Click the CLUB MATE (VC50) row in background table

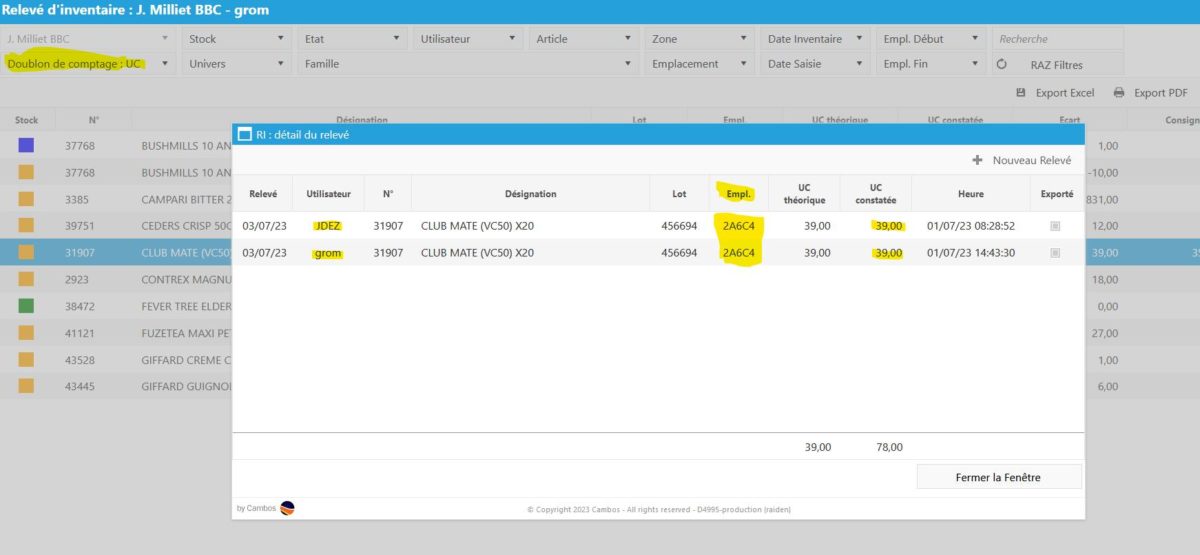coord(116,252)
